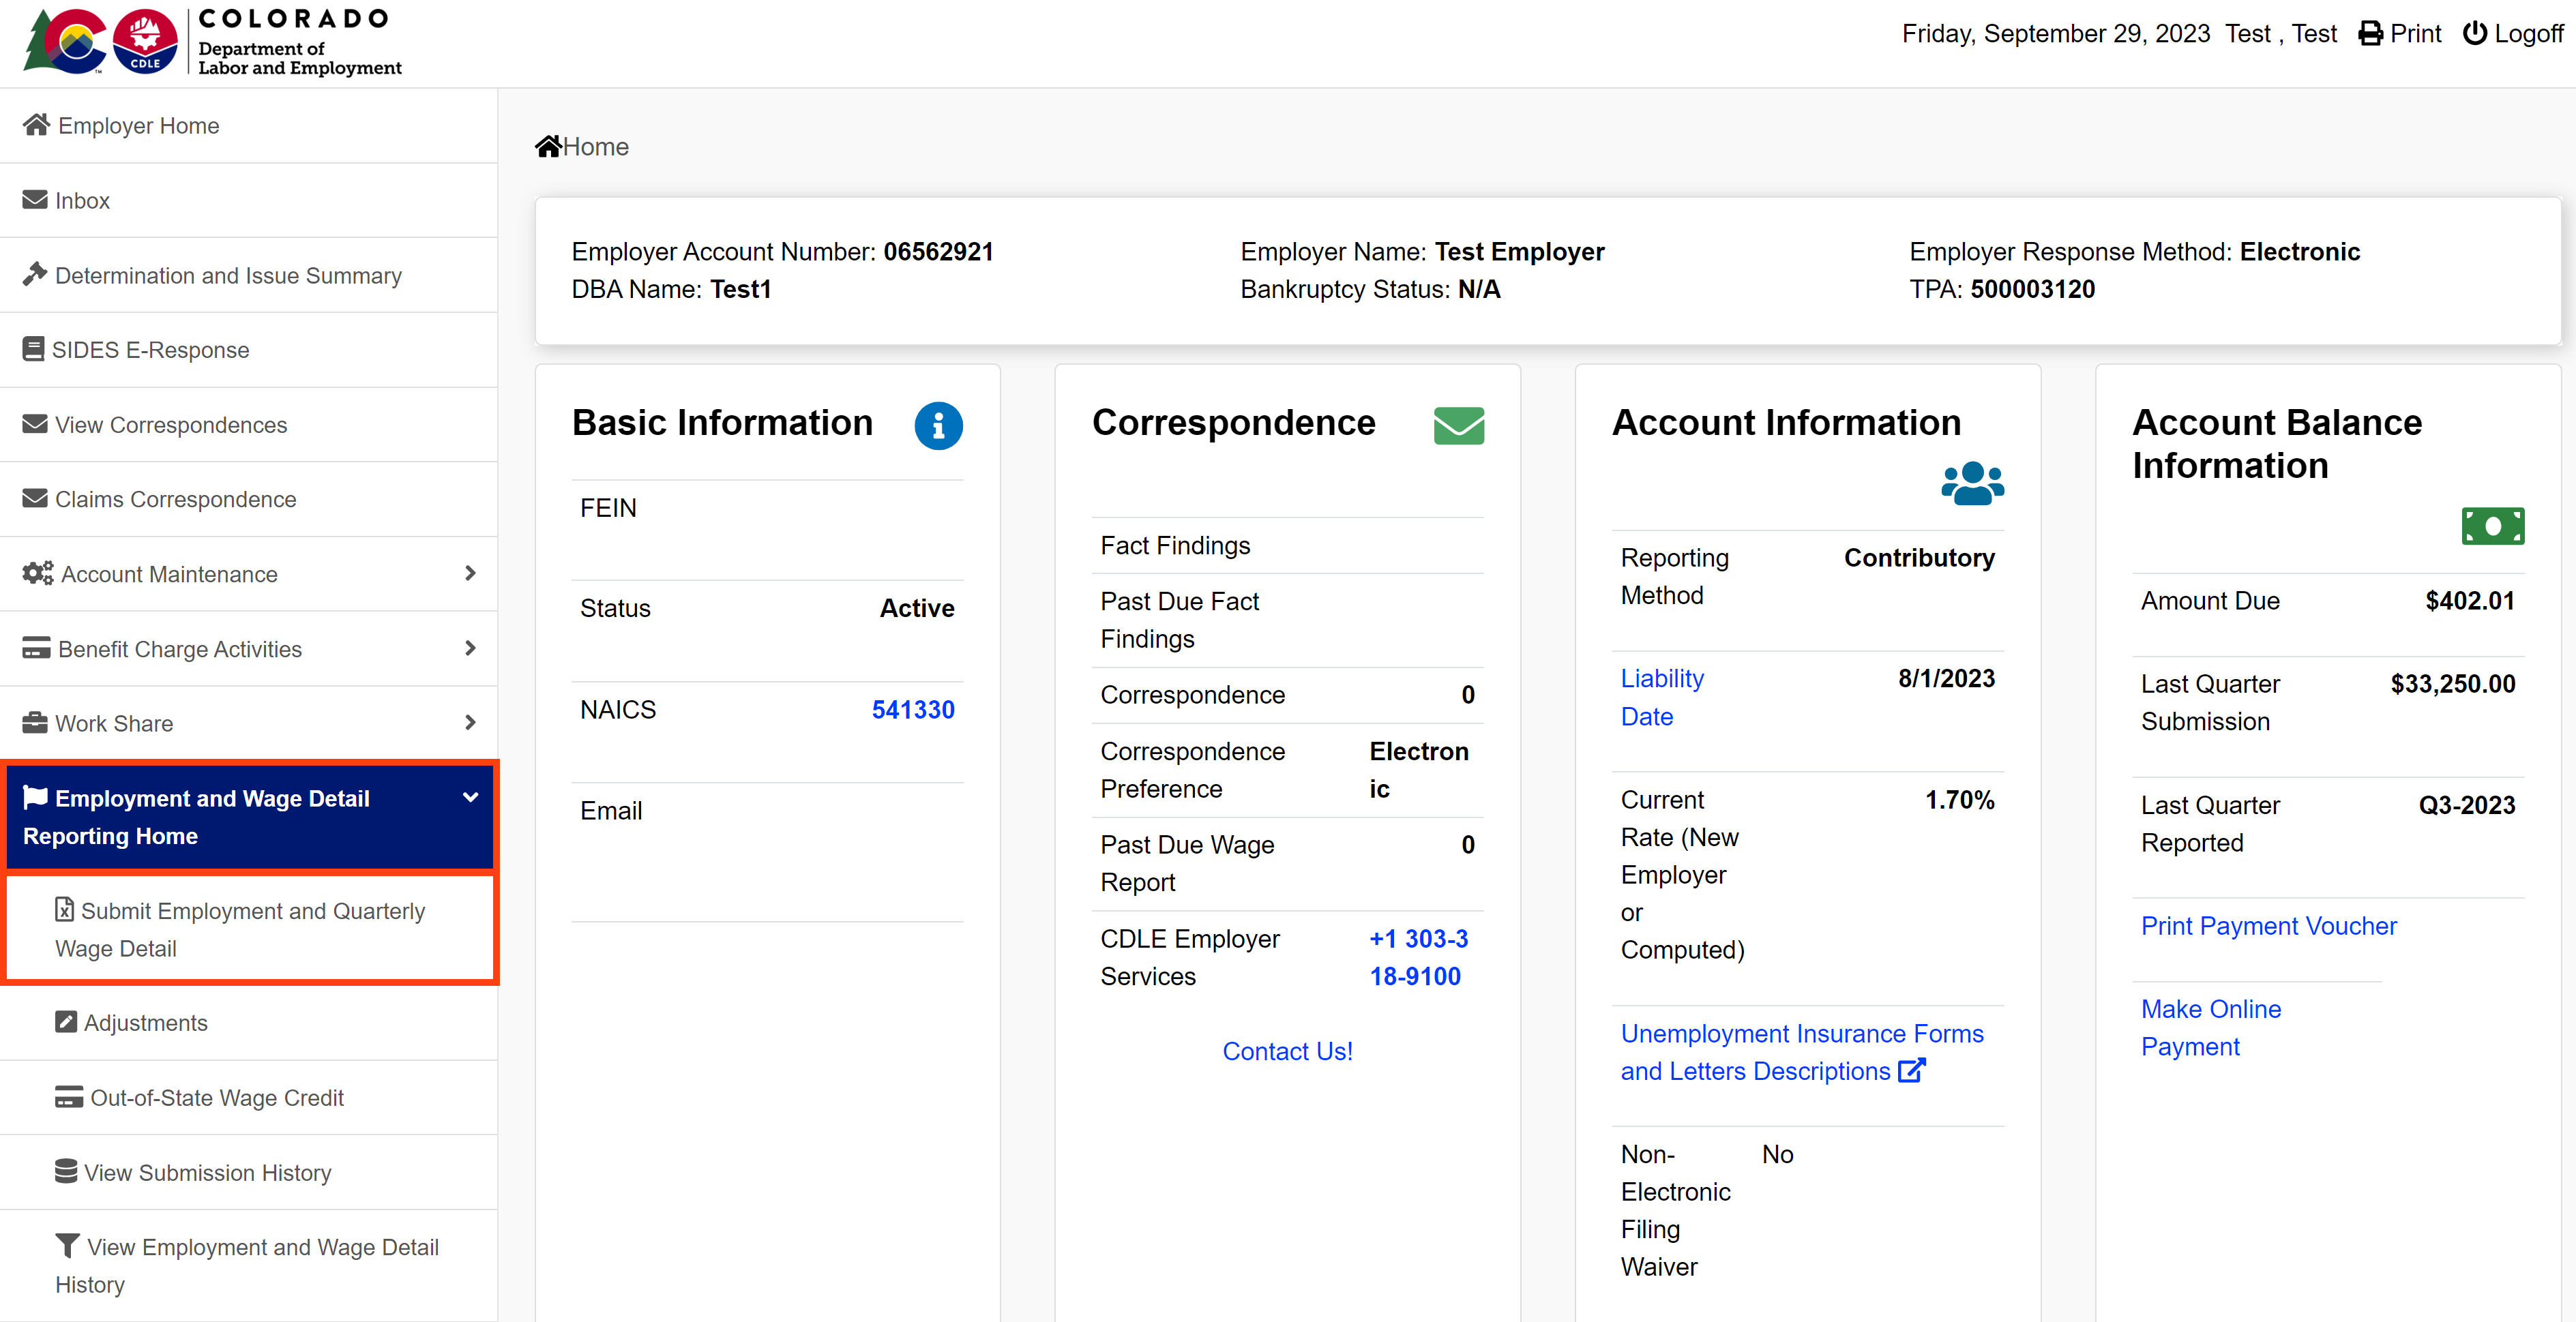Expand the Benefit Charge Activities submenu

(470, 648)
